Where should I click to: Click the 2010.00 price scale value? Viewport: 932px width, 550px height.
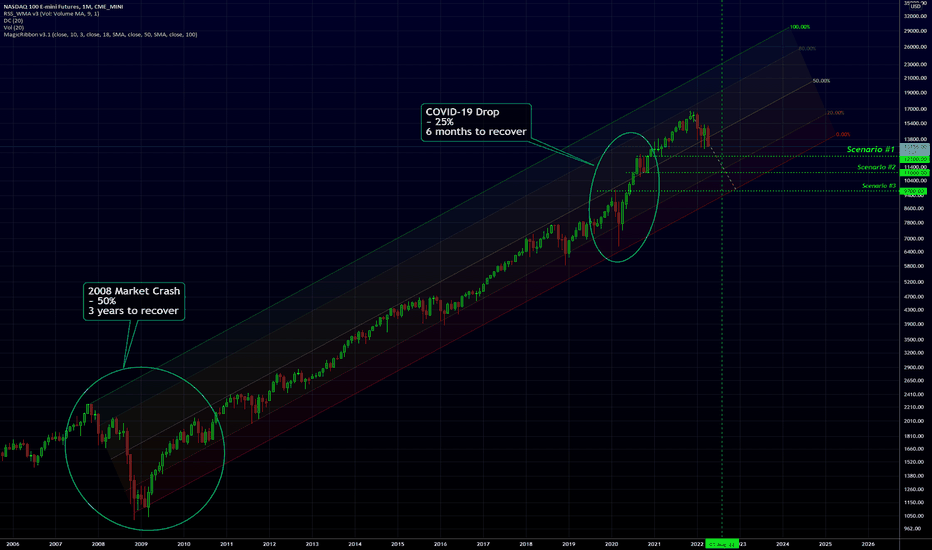914,421
